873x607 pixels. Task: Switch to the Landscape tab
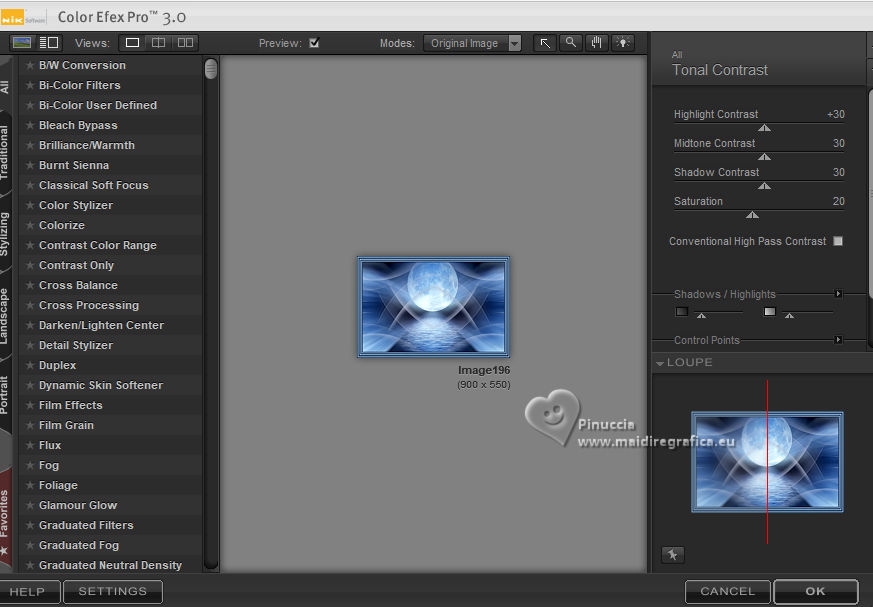pyautogui.click(x=4, y=316)
